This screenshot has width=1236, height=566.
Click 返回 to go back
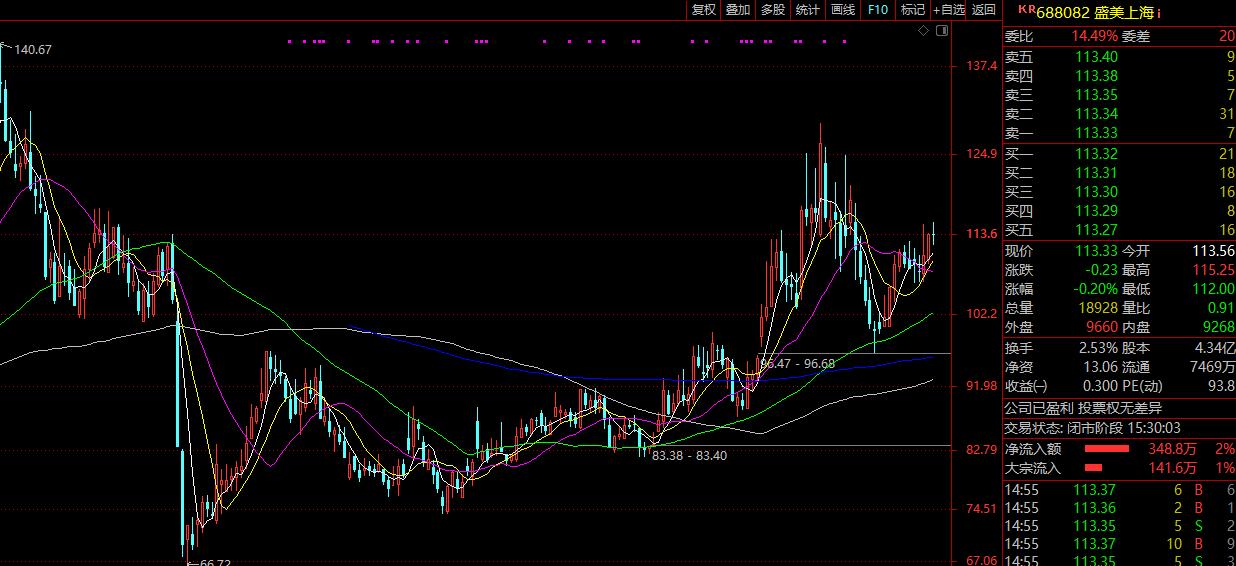[984, 10]
